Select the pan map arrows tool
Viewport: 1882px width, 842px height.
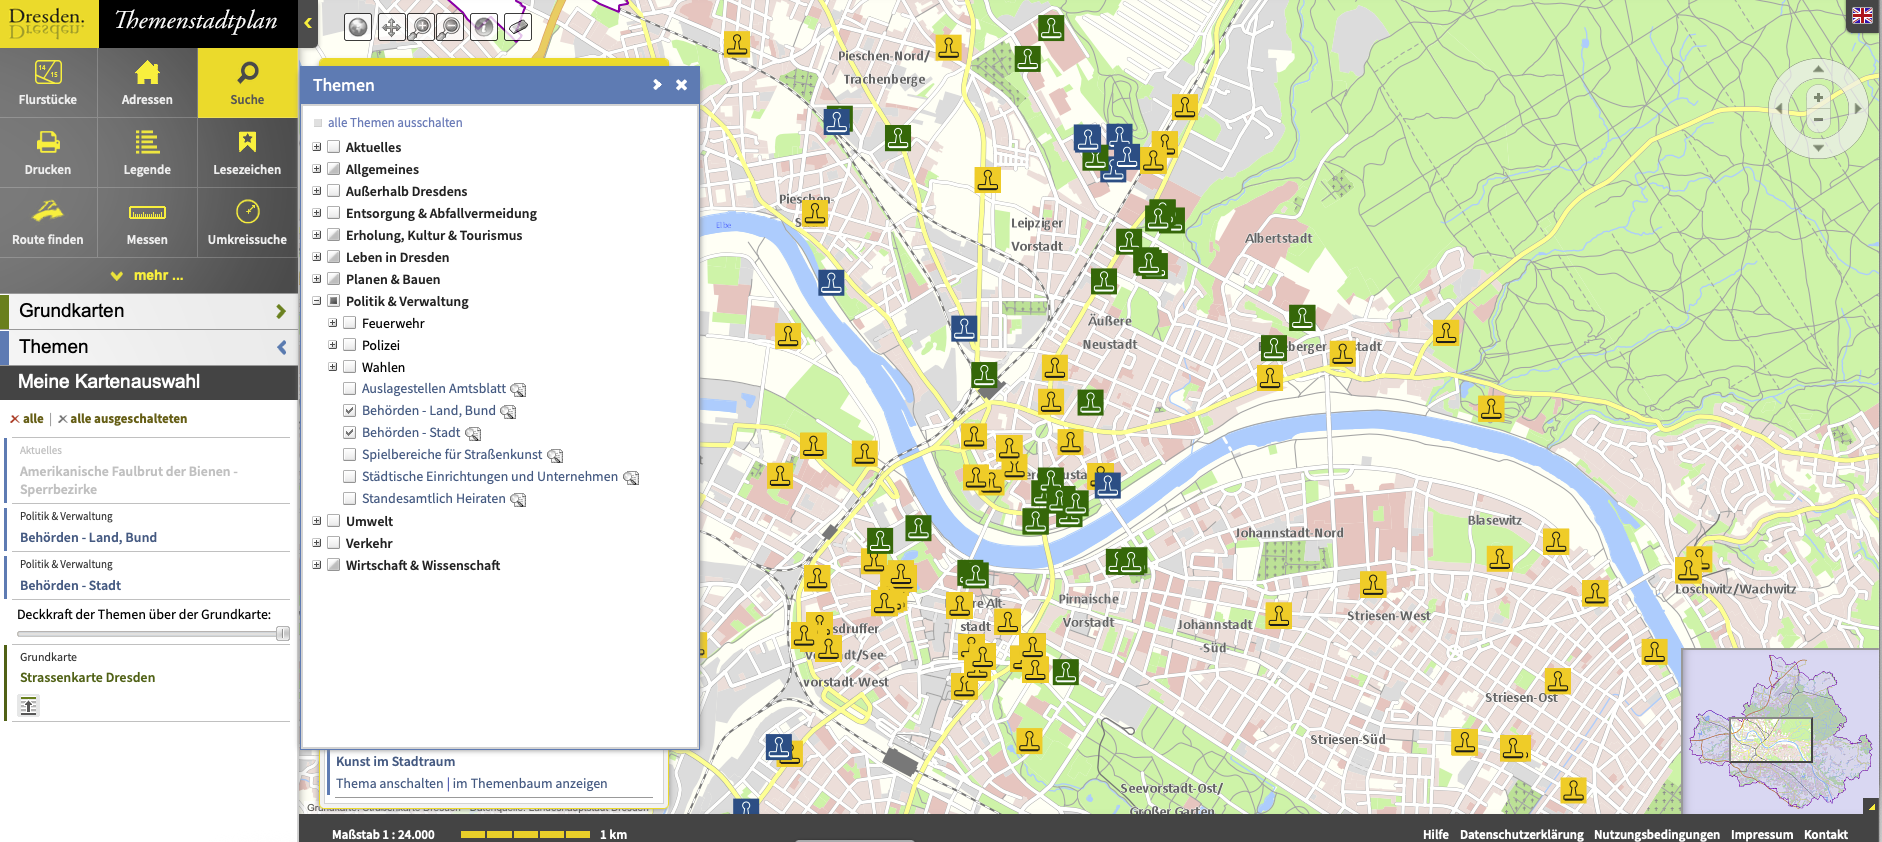[390, 27]
